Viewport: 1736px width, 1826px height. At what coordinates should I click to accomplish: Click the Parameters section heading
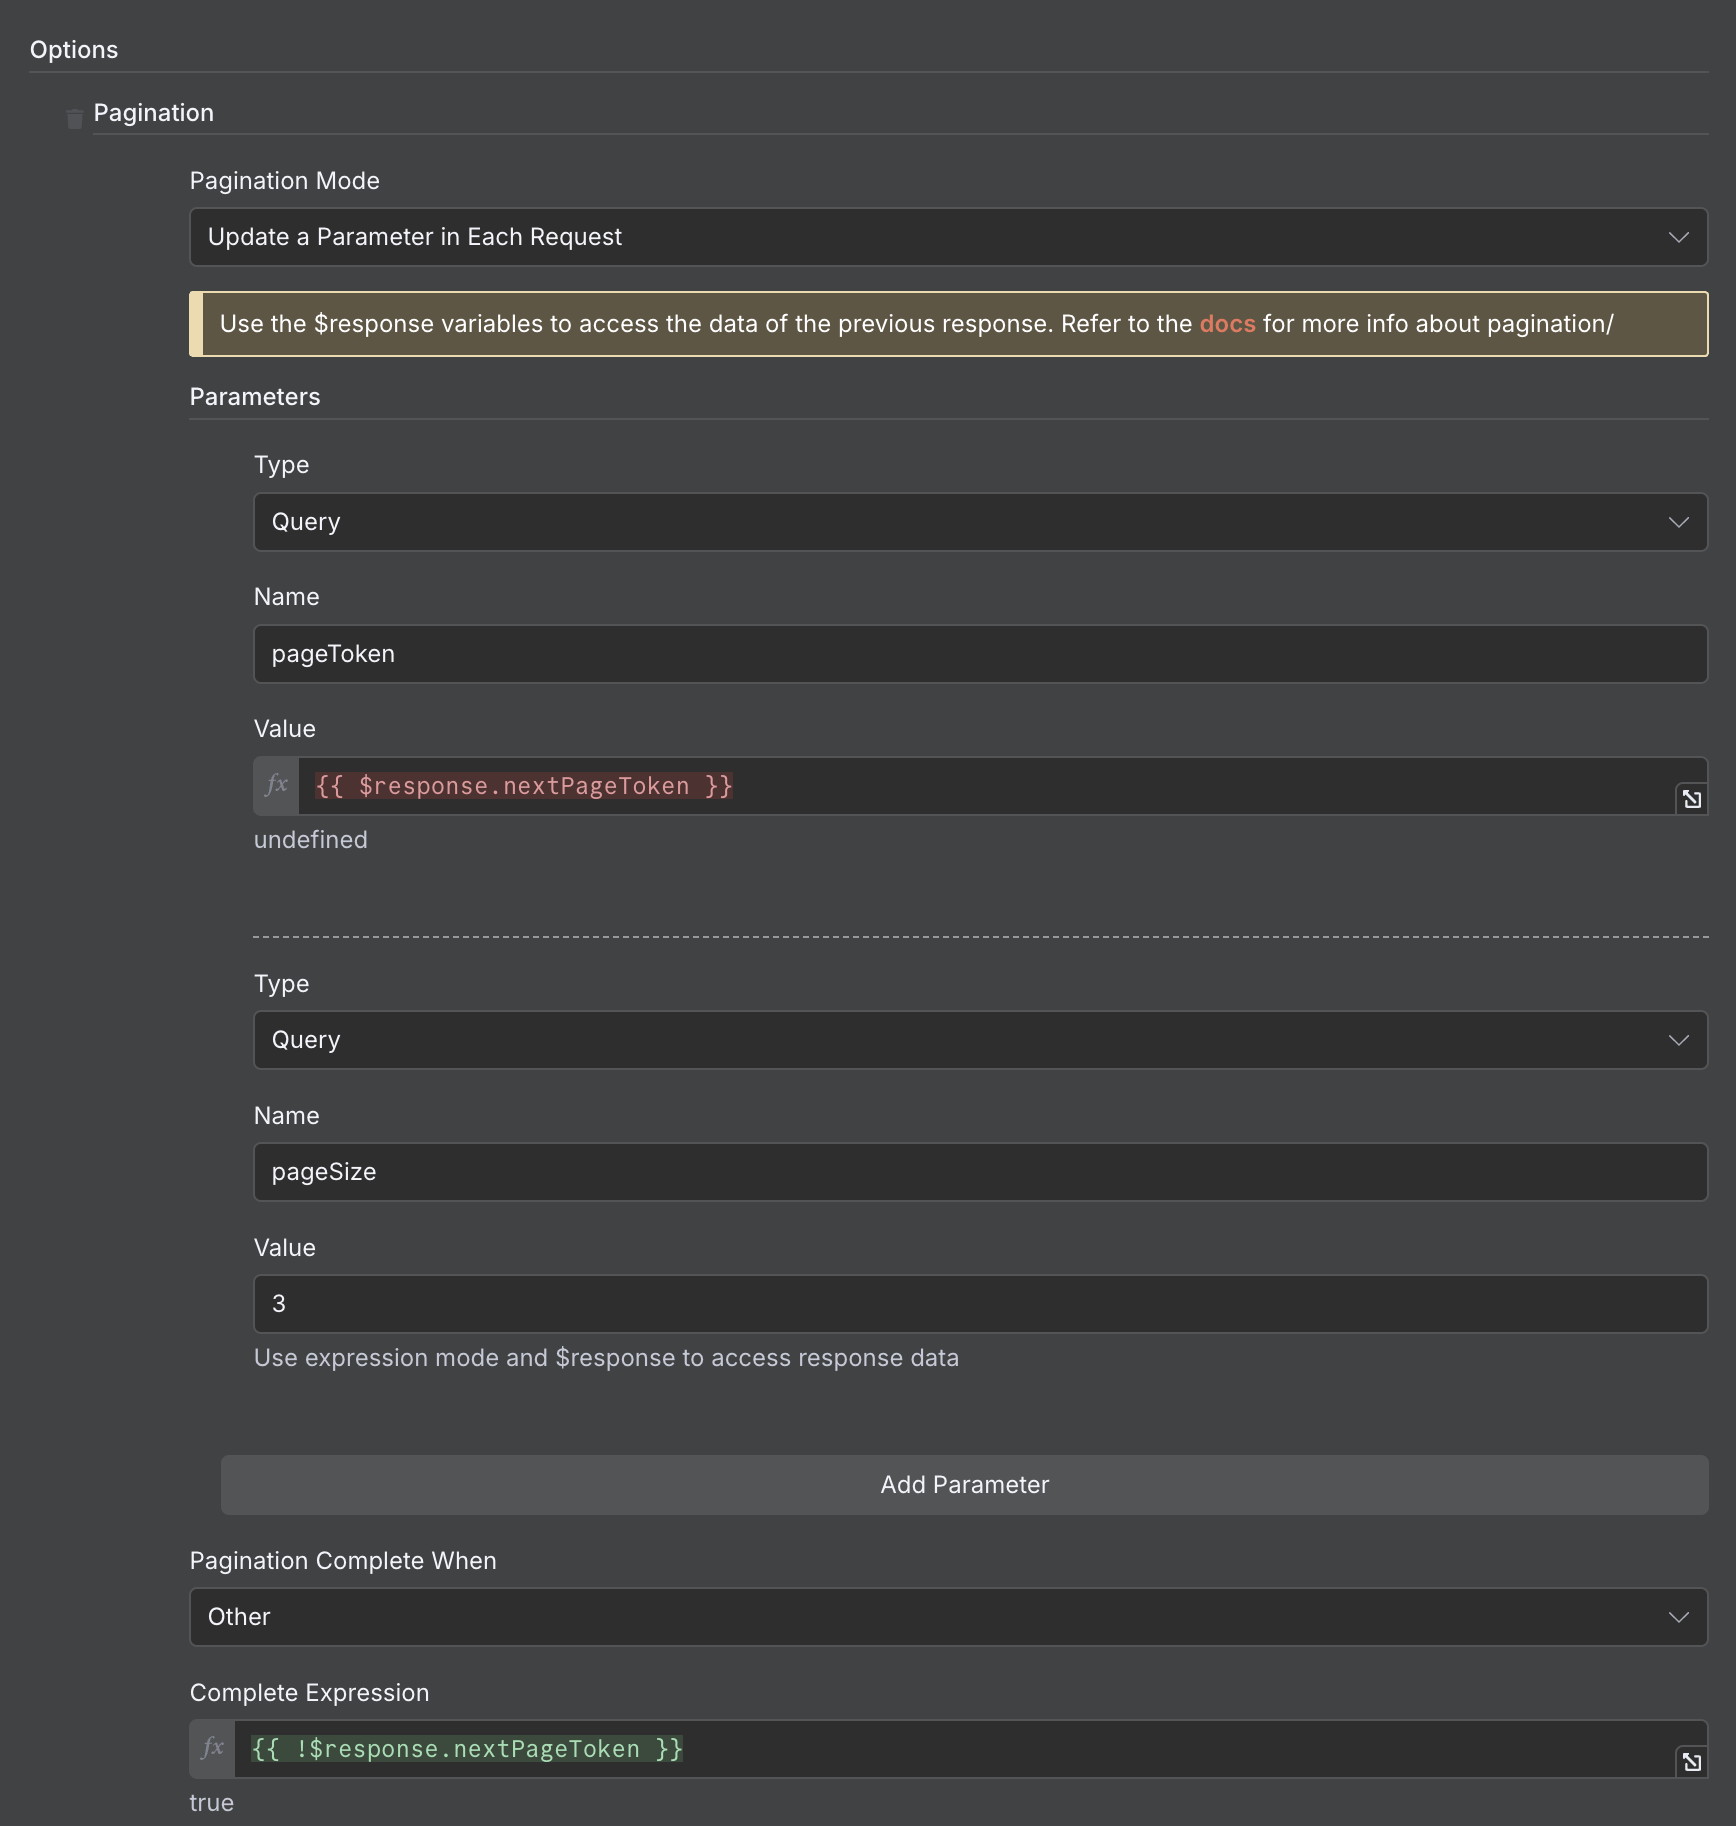(255, 397)
